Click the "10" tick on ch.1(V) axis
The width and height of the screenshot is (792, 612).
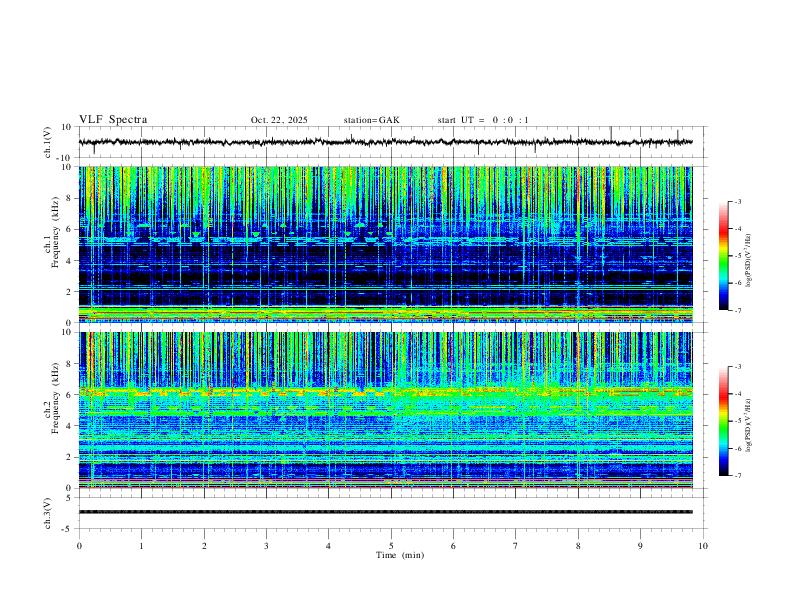(67, 127)
